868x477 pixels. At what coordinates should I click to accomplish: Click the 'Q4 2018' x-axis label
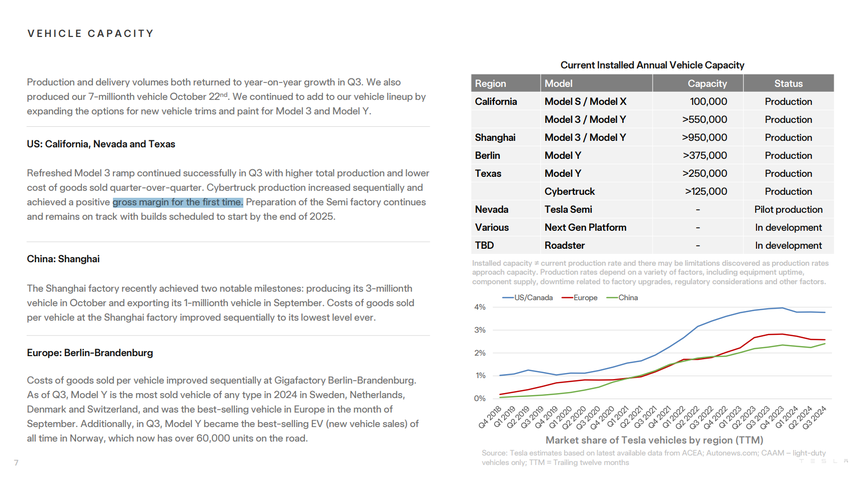pyautogui.click(x=489, y=417)
